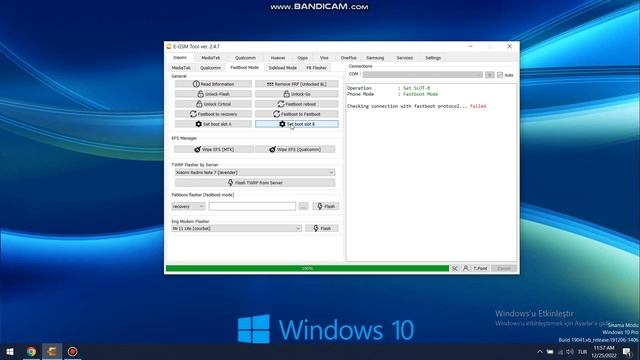Click the Wipe EFS [Qualcomm] button
The width and height of the screenshot is (640, 360).
295,149
